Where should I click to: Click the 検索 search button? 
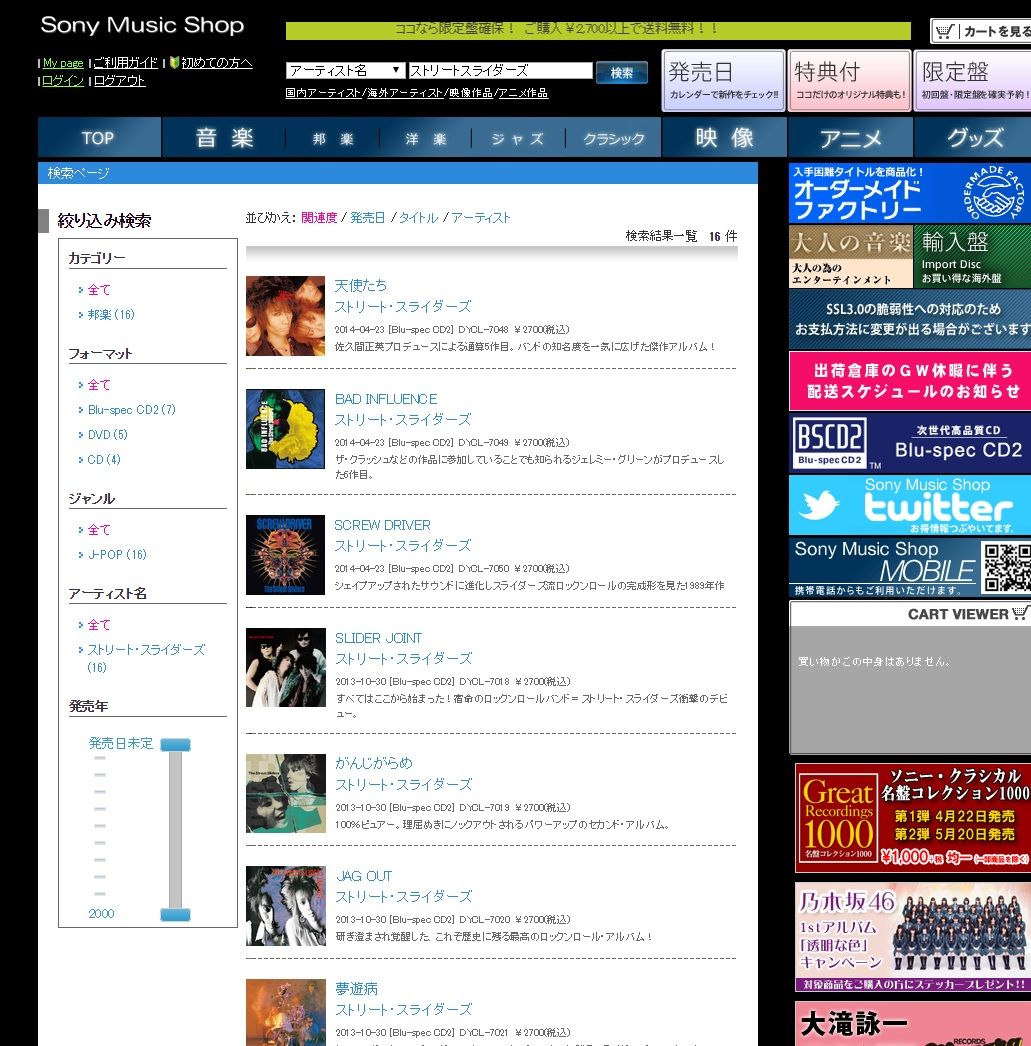pyautogui.click(x=622, y=73)
